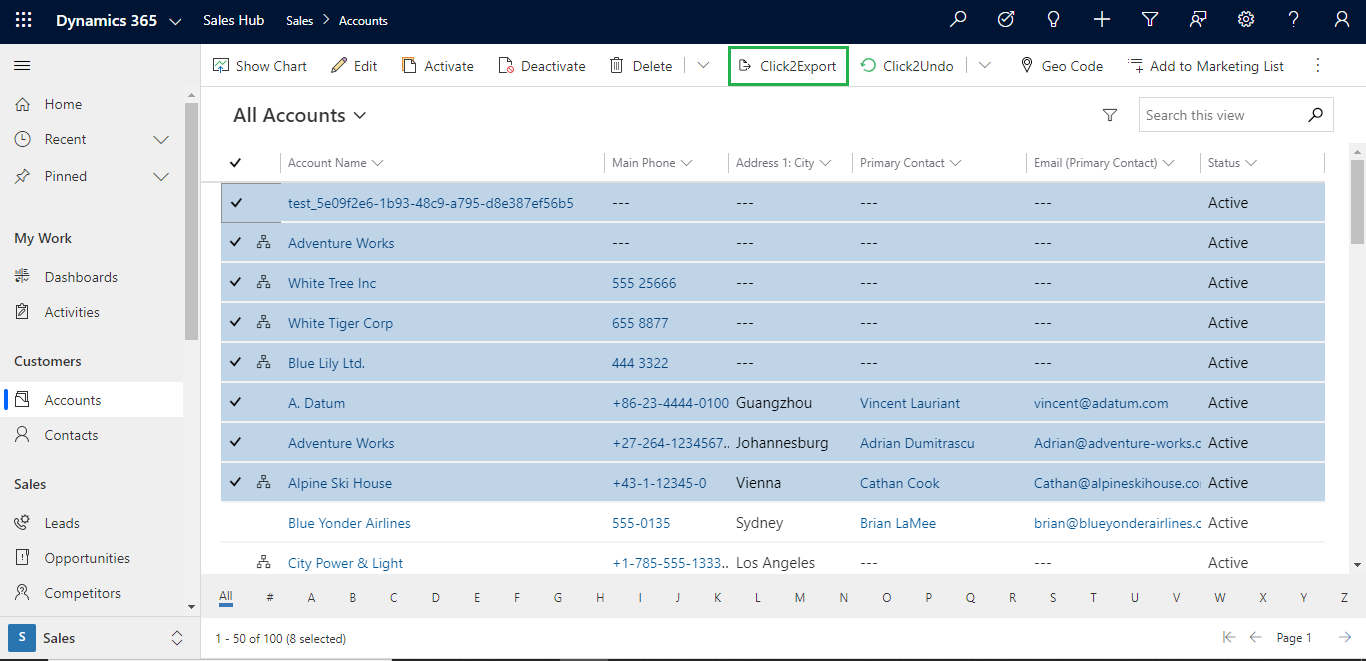This screenshot has height=661, width=1366.
Task: Open Dynamics 365 settings gear
Action: (x=1245, y=19)
